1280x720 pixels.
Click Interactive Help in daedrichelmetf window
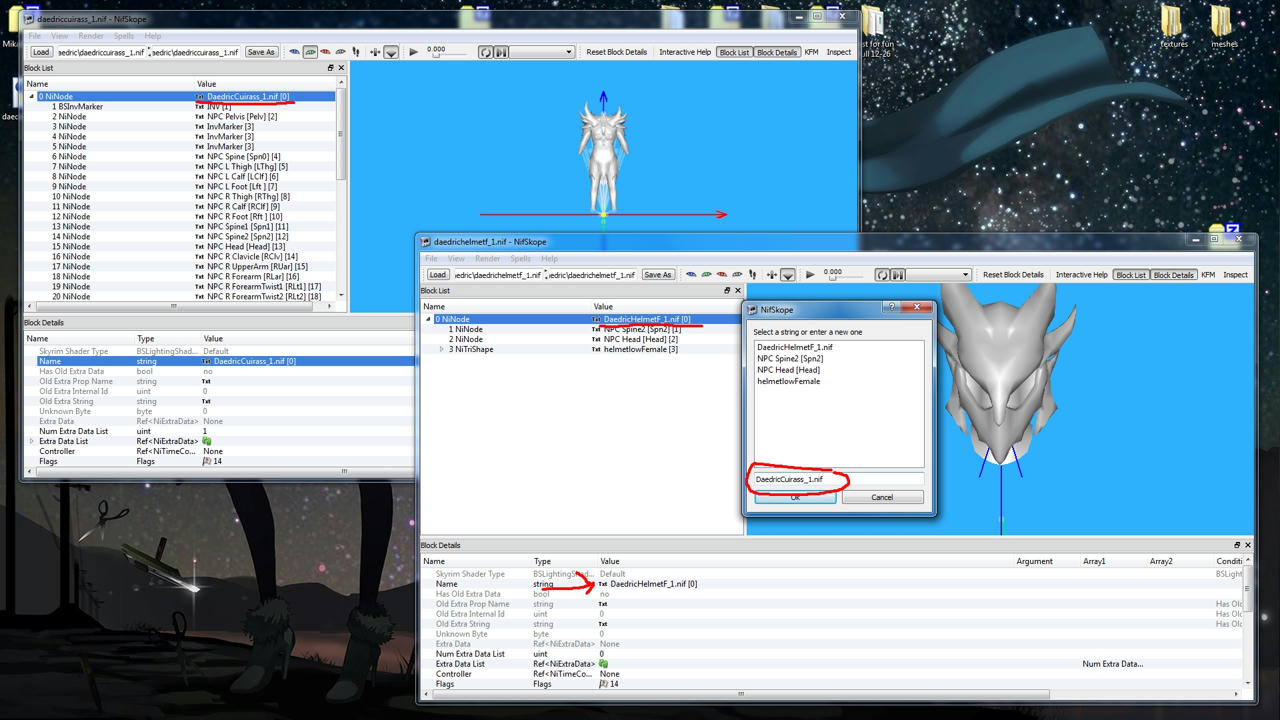click(1081, 275)
